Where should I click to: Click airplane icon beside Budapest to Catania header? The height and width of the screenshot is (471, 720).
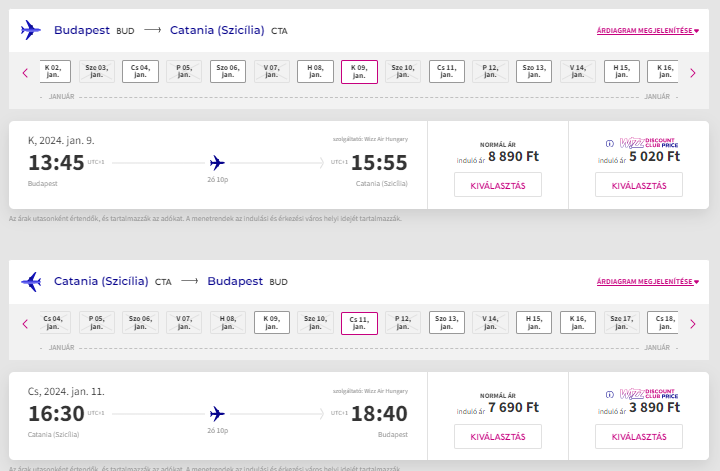coord(31,31)
